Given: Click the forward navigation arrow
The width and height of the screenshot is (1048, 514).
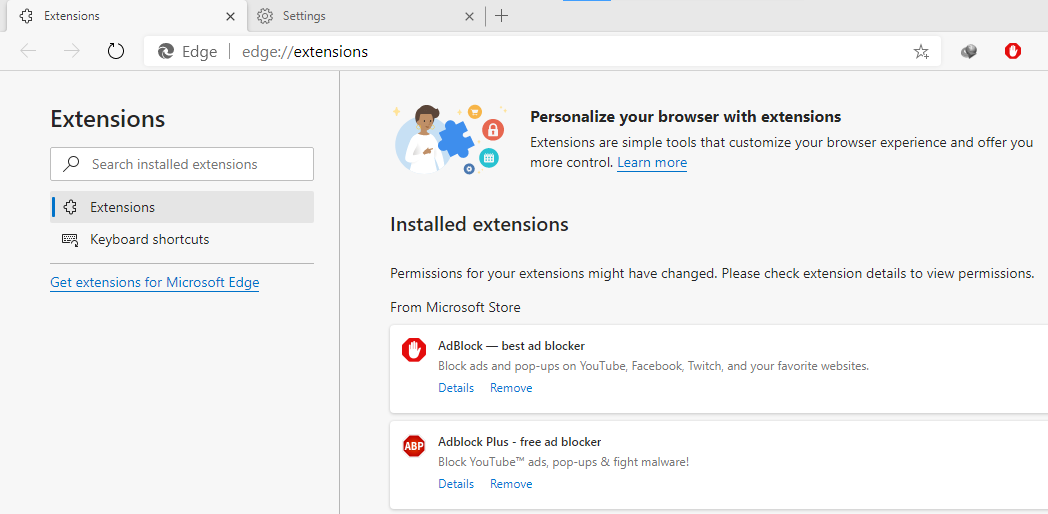Looking at the screenshot, I should click(72, 51).
